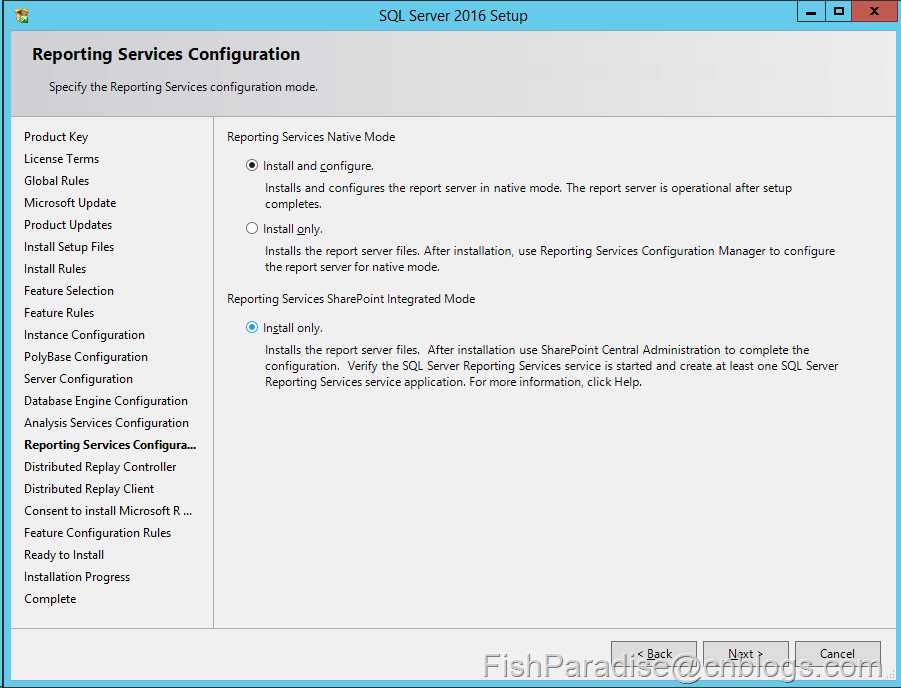The width and height of the screenshot is (901, 688).
Task: Select the Distributed Replay Client step
Action: [x=89, y=489]
